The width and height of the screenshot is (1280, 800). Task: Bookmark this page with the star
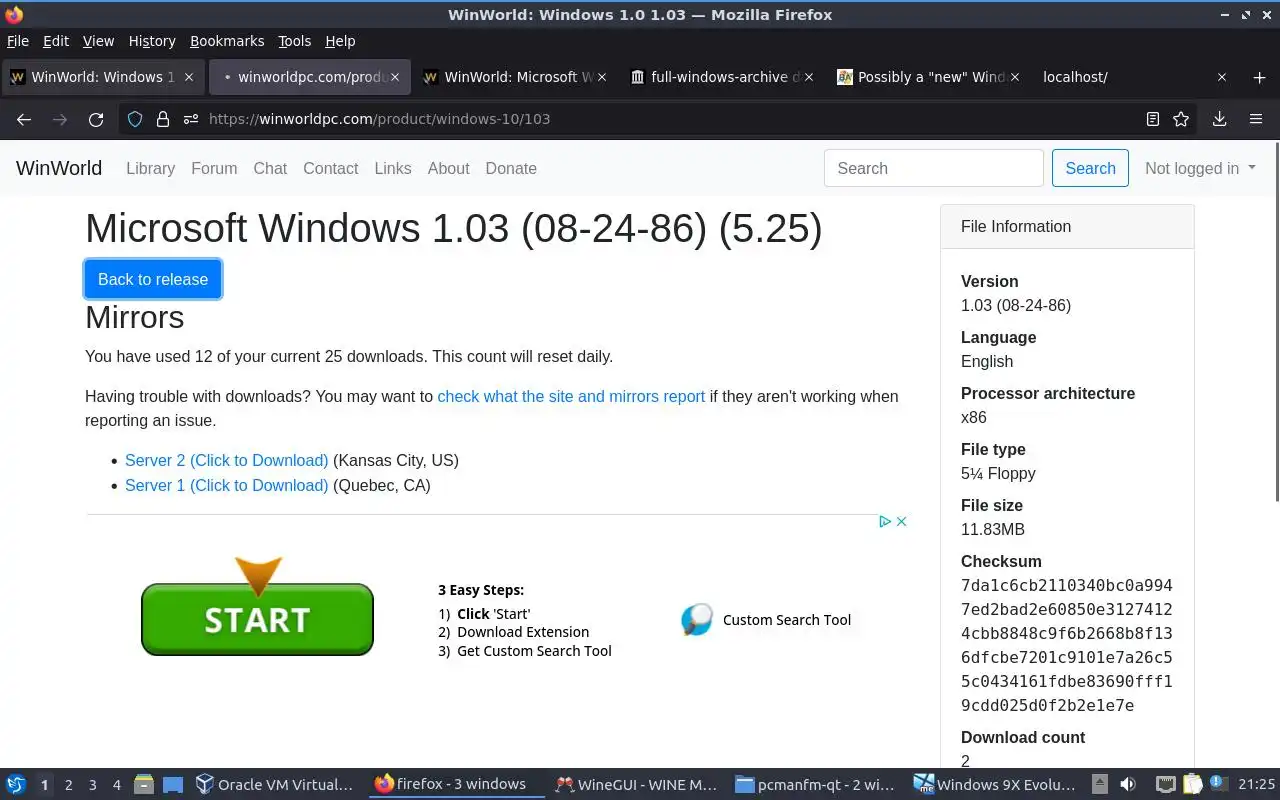(1181, 119)
